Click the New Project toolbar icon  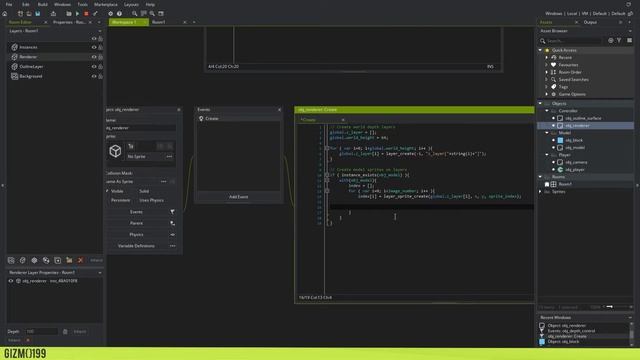click(x=20, y=13)
